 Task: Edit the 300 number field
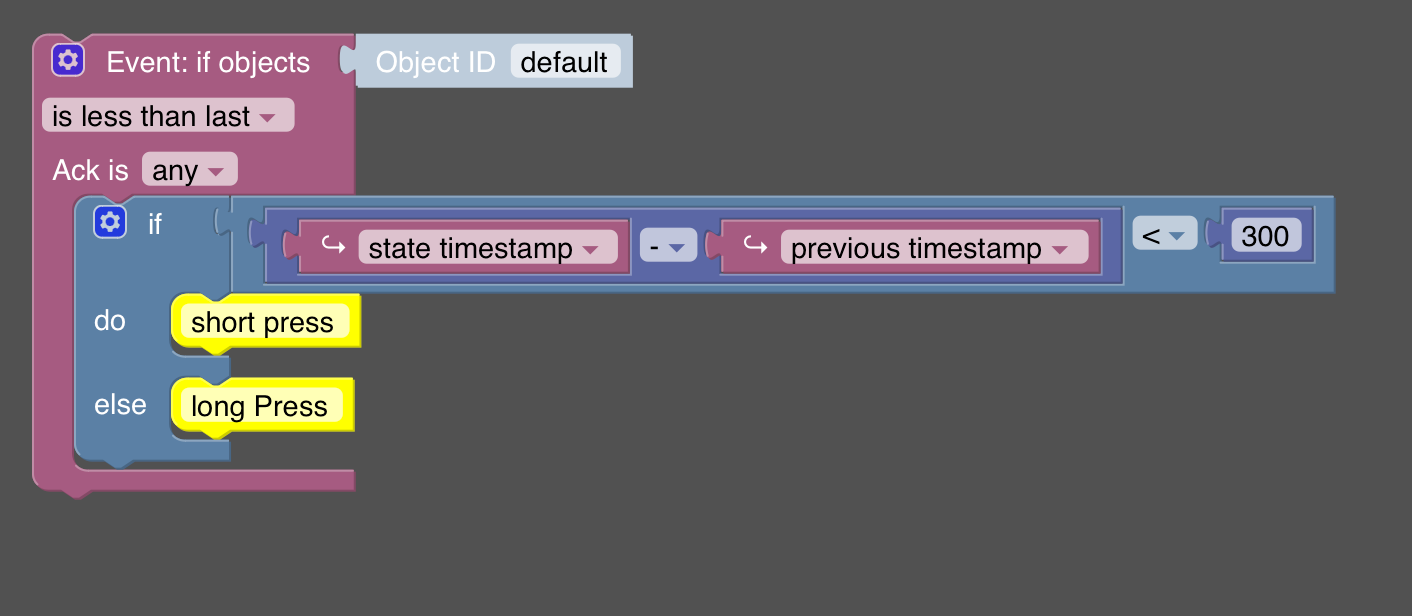[x=1265, y=235]
